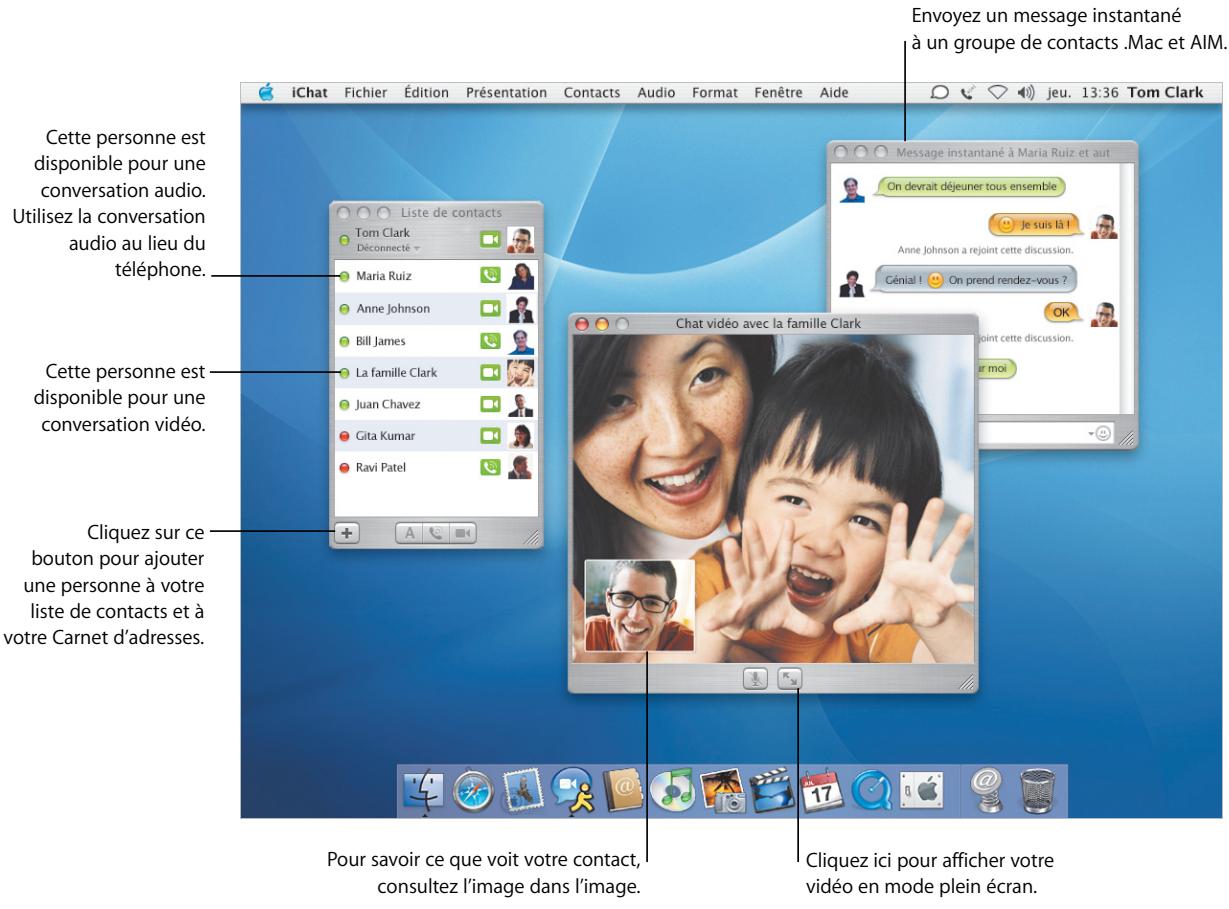Click the audio phone icon next to Bill James
This screenshot has width=1229, height=909.
[x=490, y=341]
